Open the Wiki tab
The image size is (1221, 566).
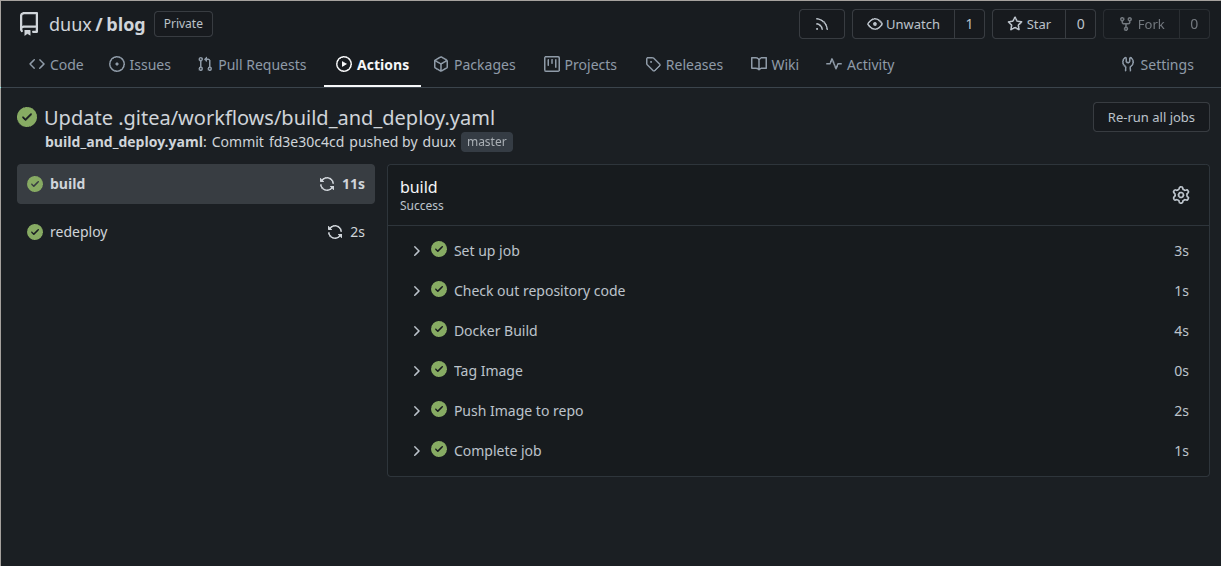pos(775,65)
